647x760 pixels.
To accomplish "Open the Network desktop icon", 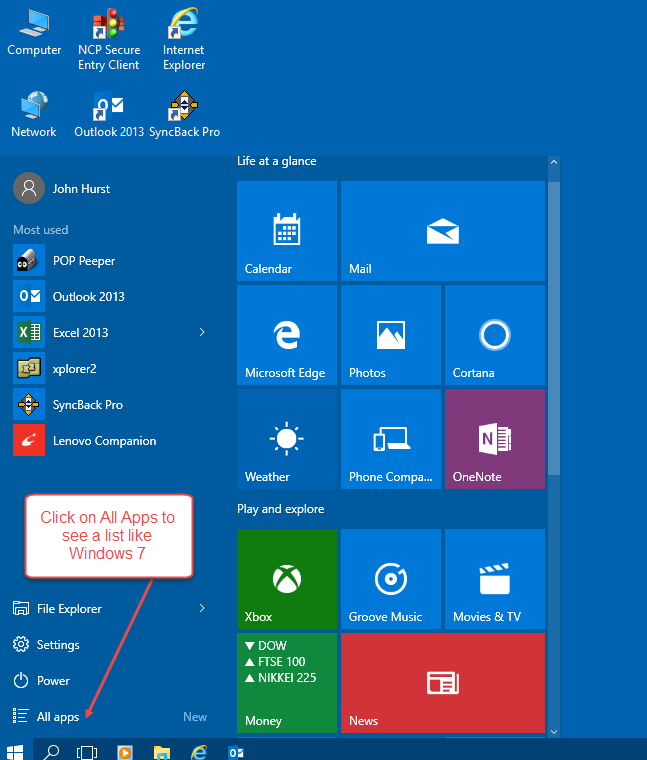I will coord(34,114).
